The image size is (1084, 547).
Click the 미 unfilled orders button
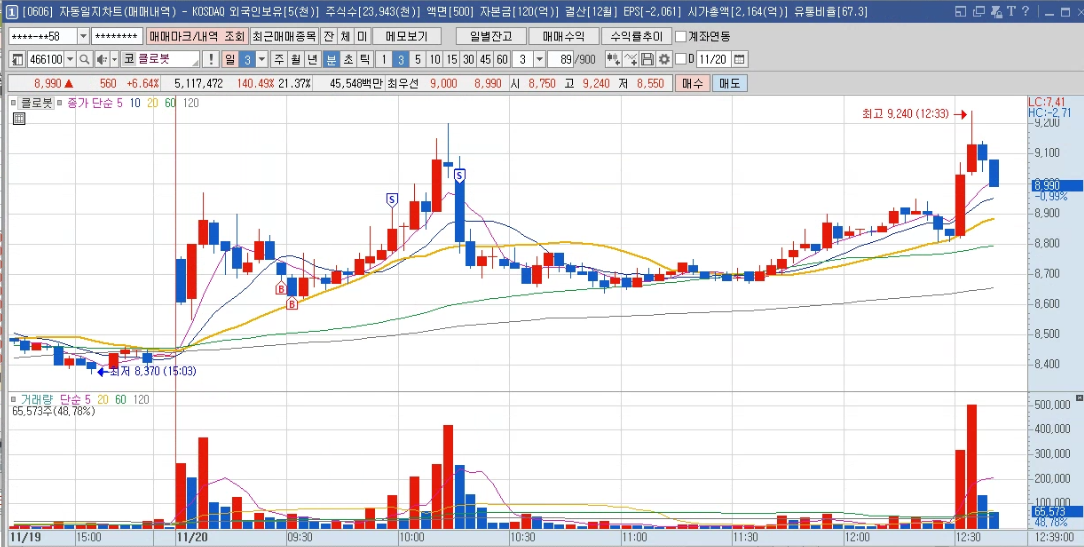(x=362, y=37)
